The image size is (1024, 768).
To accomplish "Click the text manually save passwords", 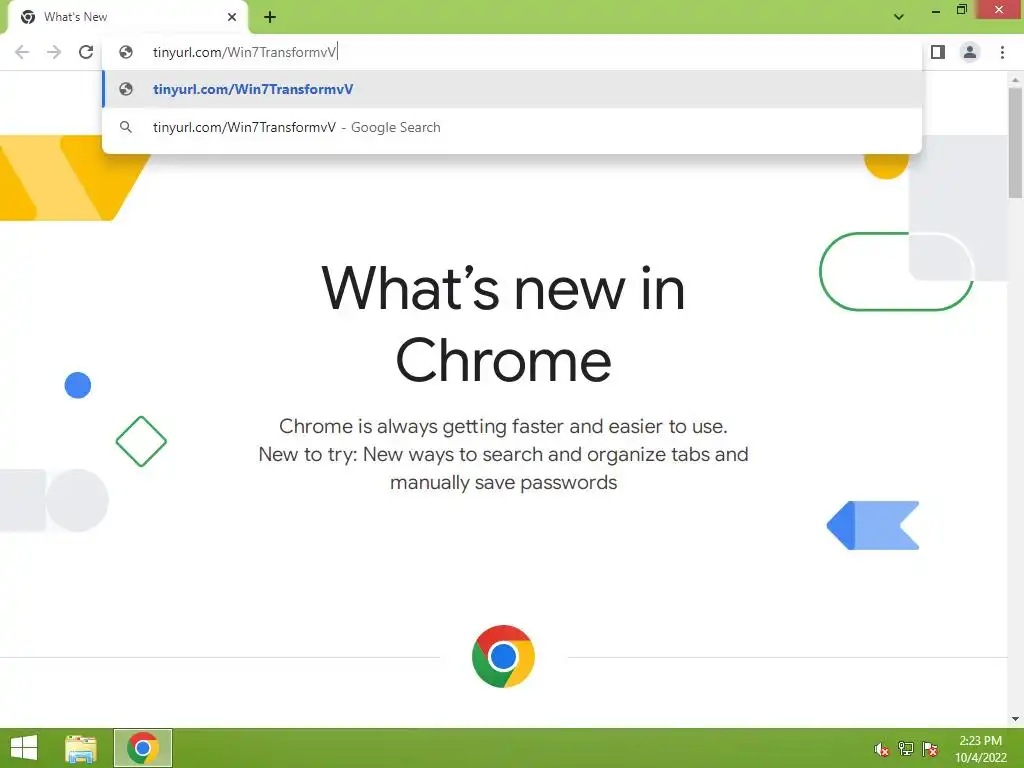I will point(504,483).
